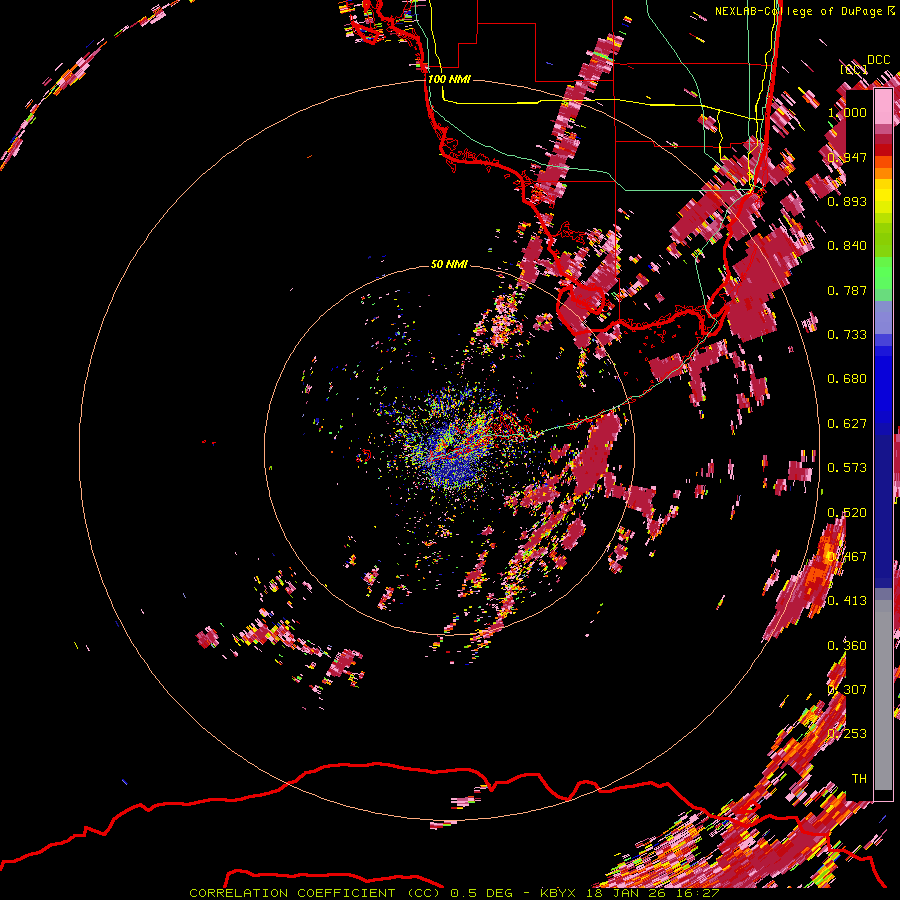Image resolution: width=900 pixels, height=900 pixels.
Task: Click the 0.627 legend value
Action: click(847, 424)
